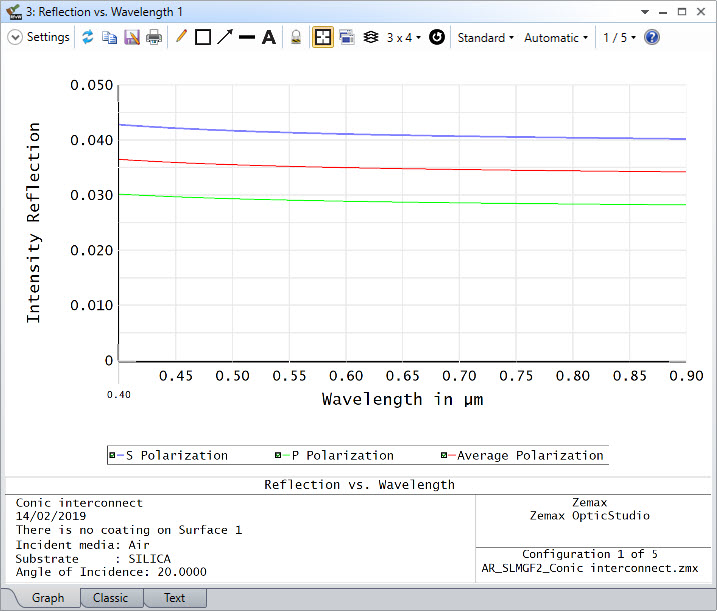Click the Refresh update arrows icon
Viewport: 717px width, 611px height.
(x=88, y=38)
